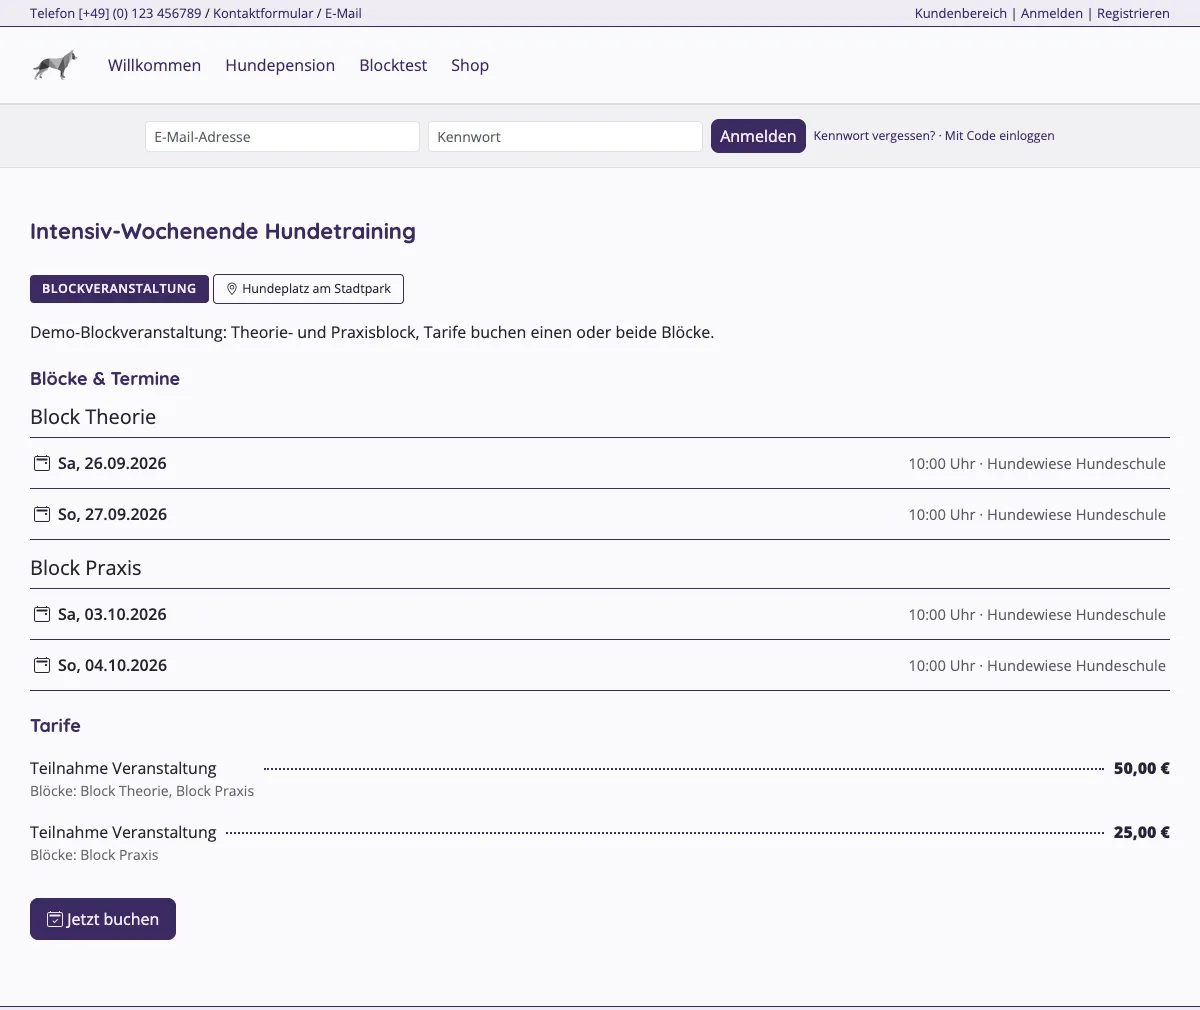Image resolution: width=1200 pixels, height=1010 pixels.
Task: Click the Blöcke & Termine heading
Action: click(105, 379)
